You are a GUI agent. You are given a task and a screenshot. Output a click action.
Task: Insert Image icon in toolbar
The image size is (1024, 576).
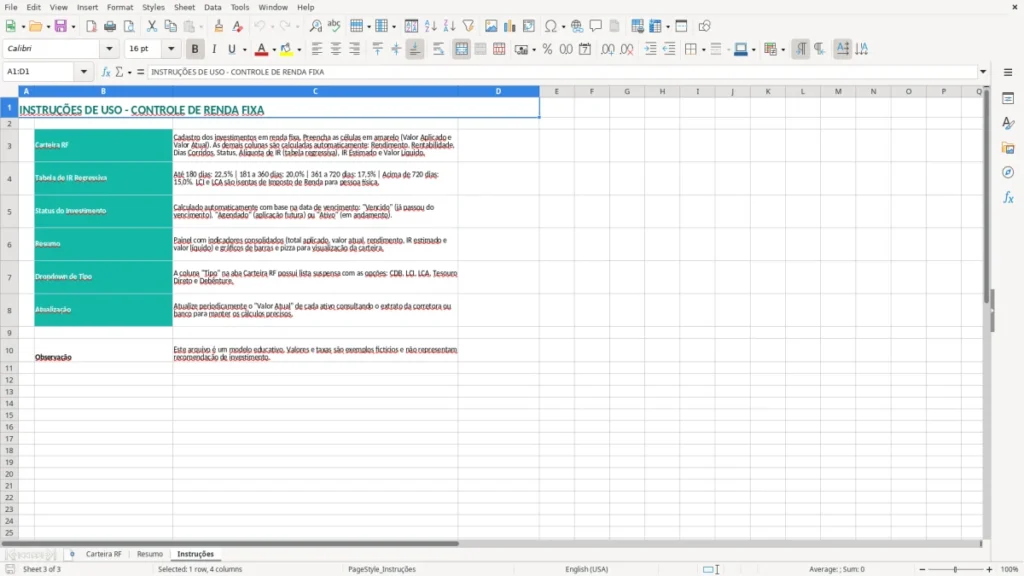click(491, 26)
